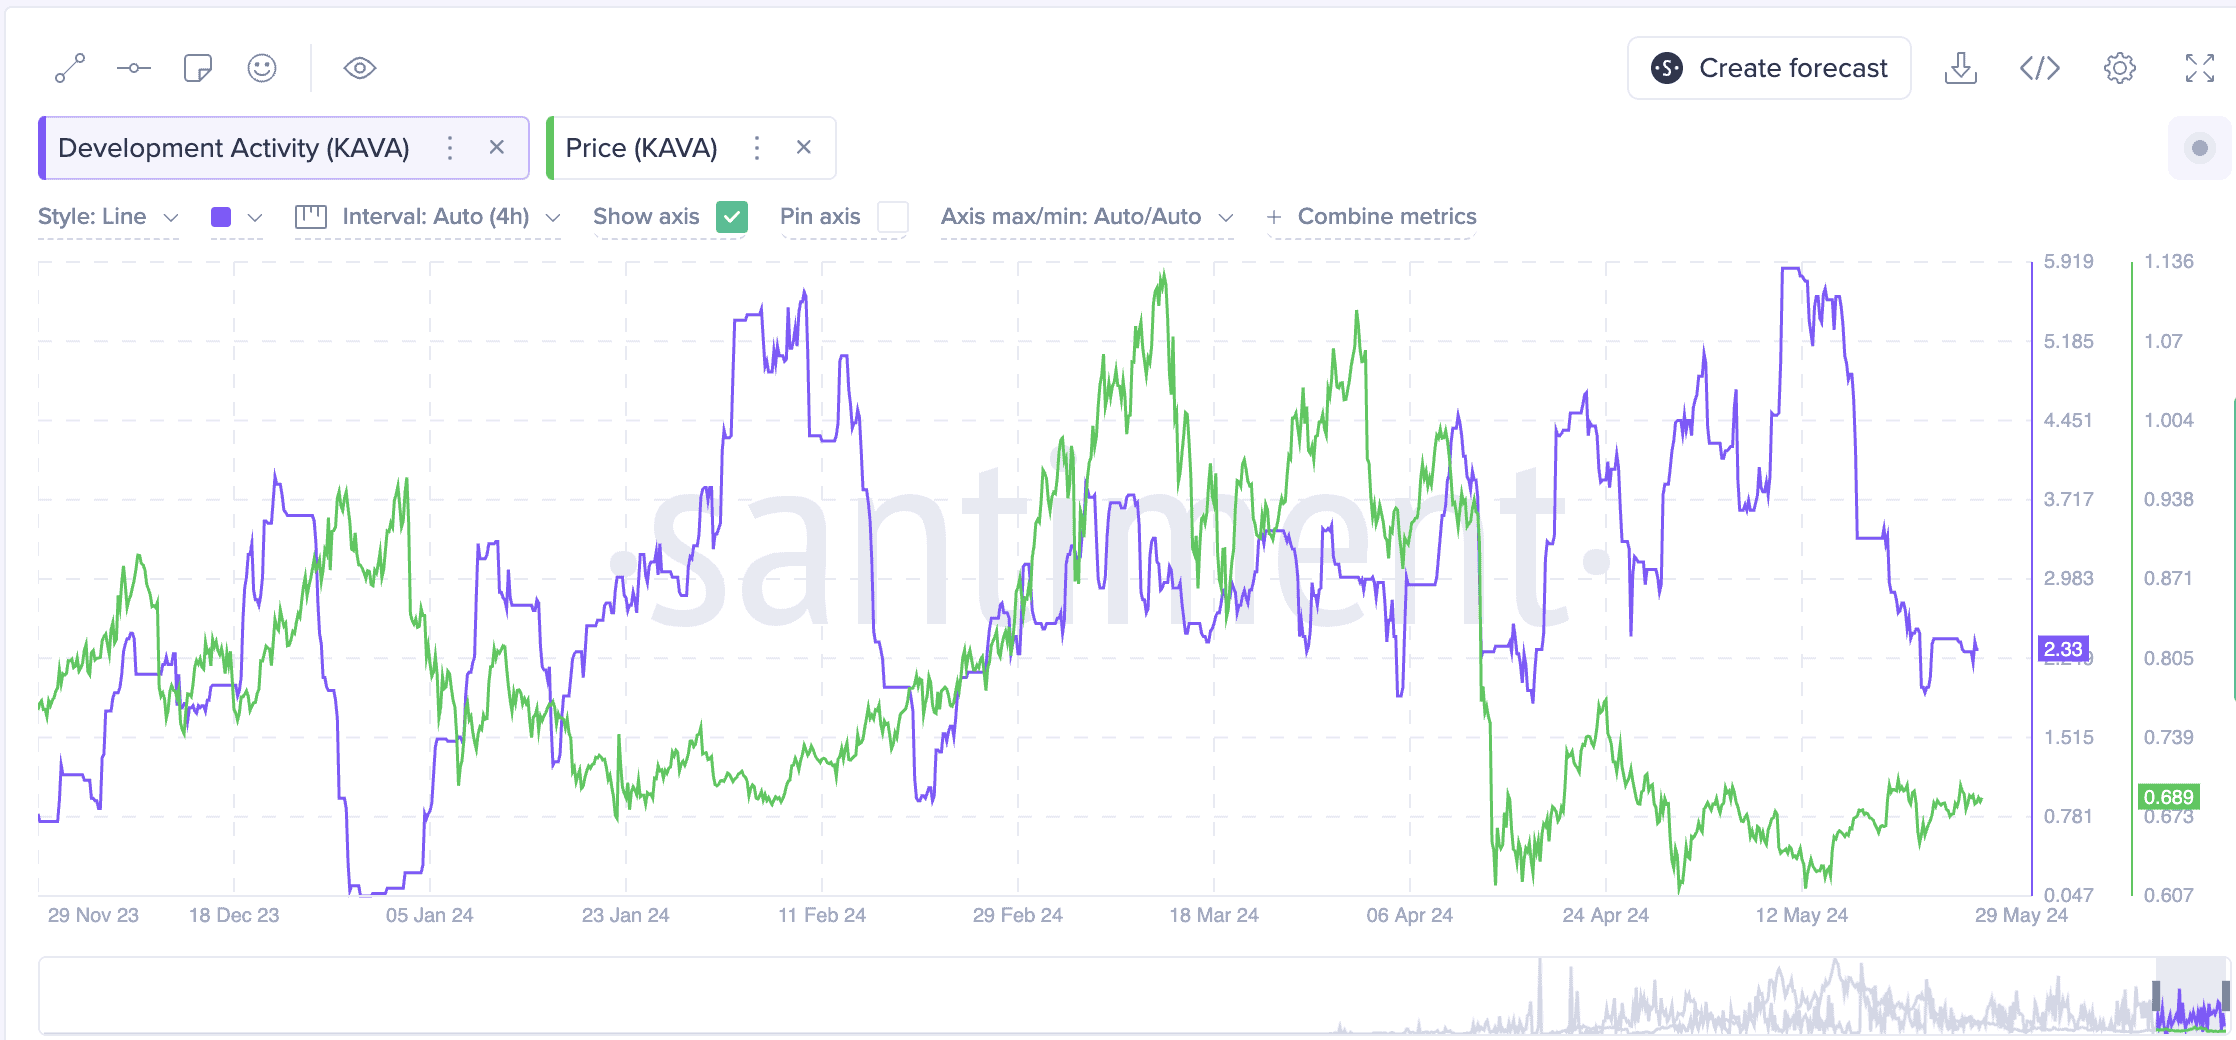Open the embed code dialog
This screenshot has height=1040, width=2236.
[x=2040, y=68]
